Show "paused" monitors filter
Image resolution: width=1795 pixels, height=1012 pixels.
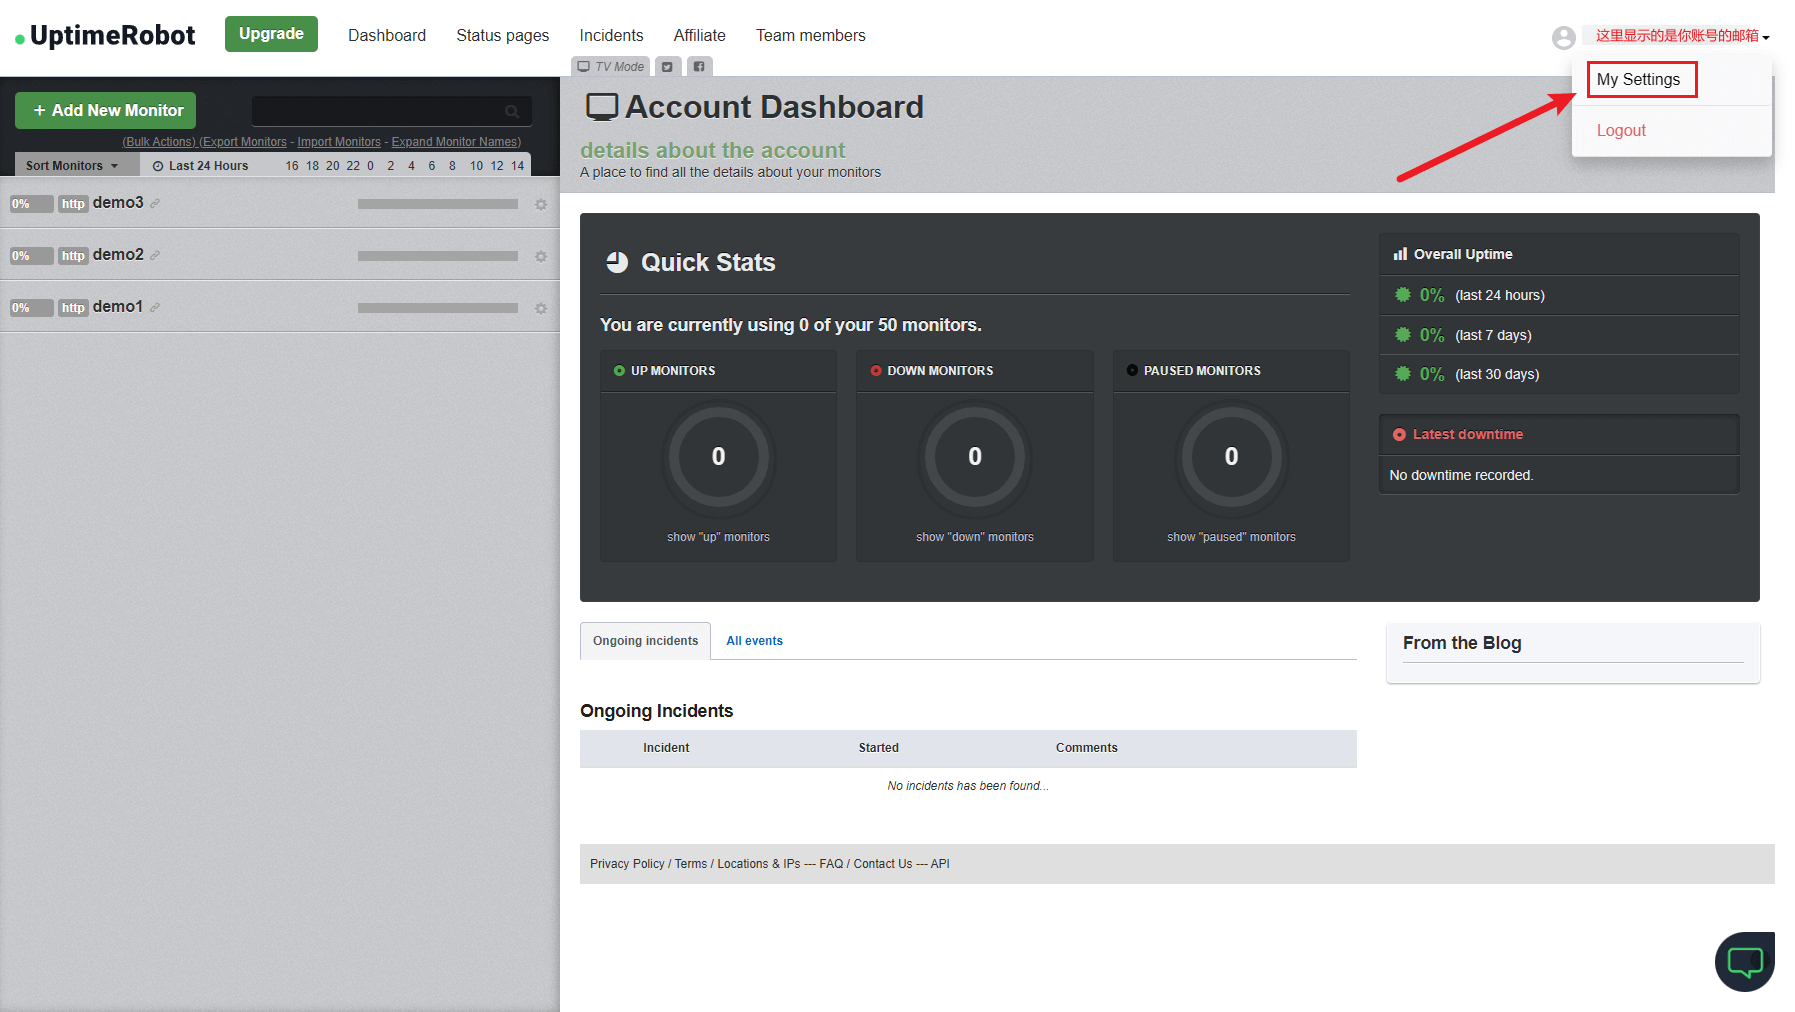tap(1231, 537)
